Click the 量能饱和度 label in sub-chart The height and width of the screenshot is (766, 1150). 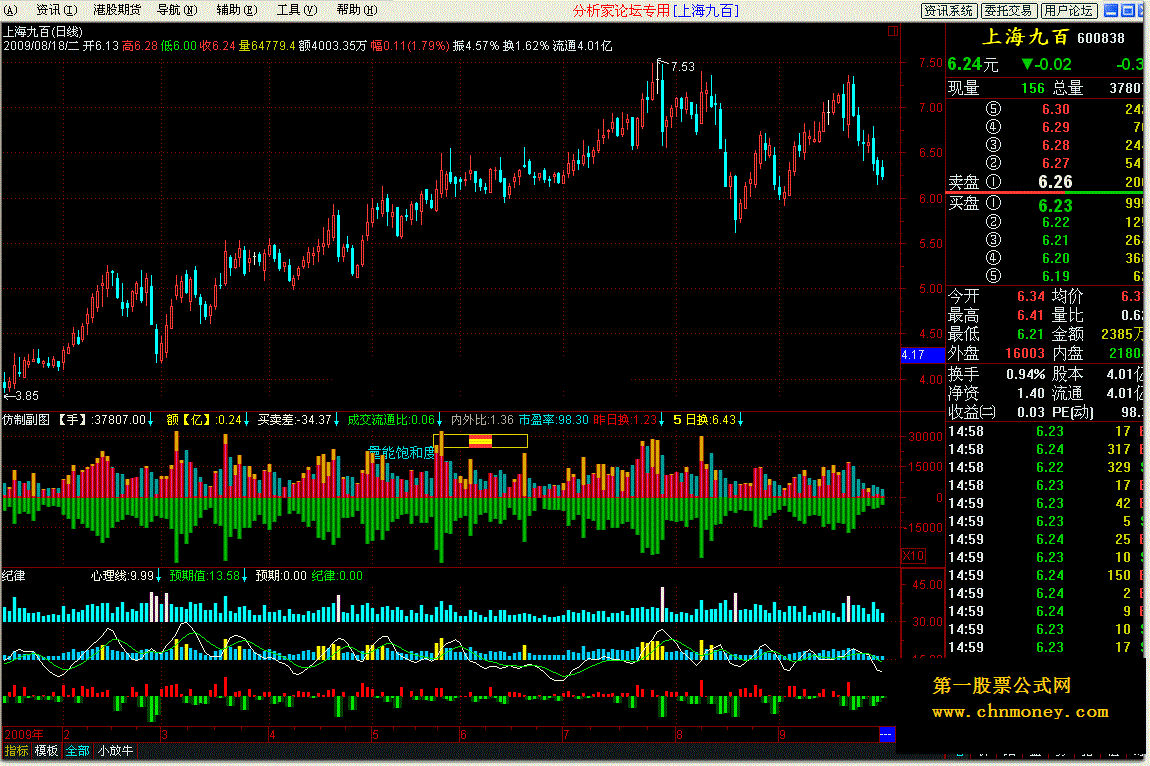[x=401, y=453]
